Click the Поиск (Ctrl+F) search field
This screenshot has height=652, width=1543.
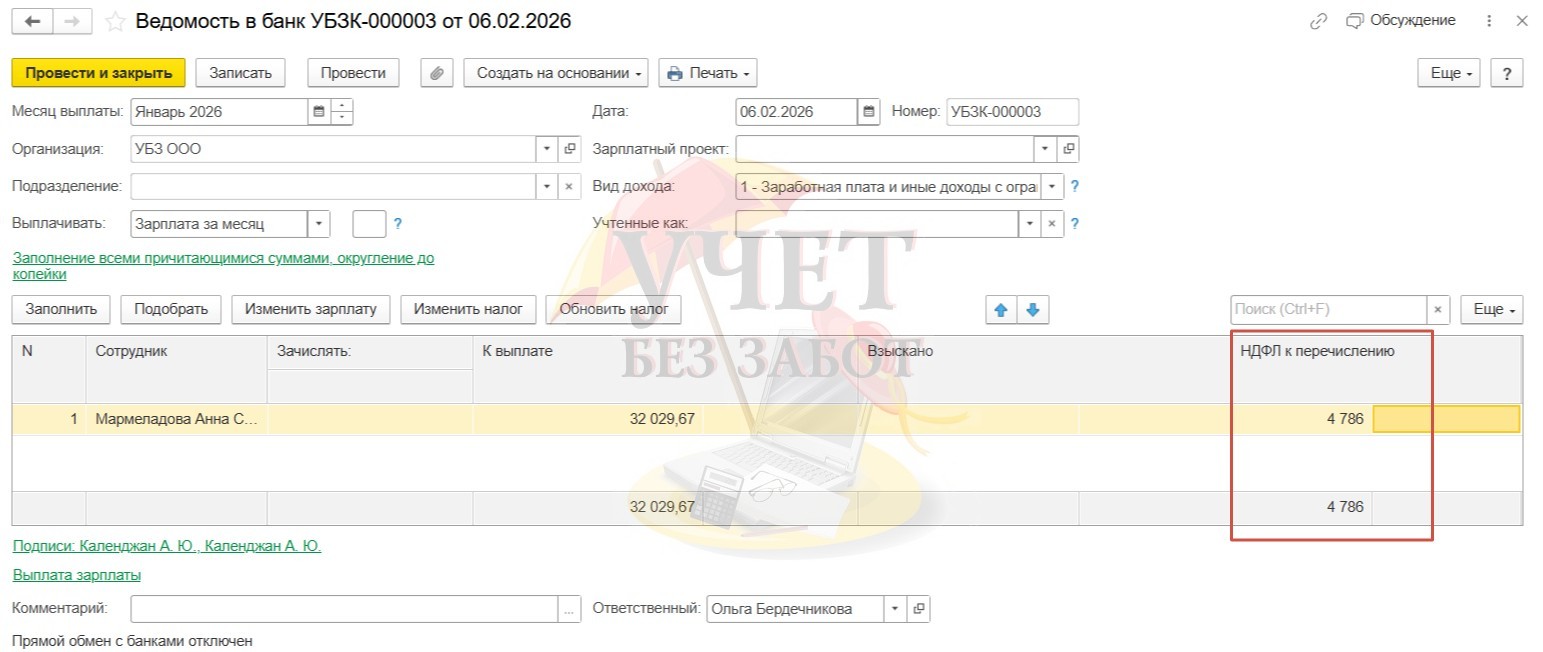[1328, 310]
